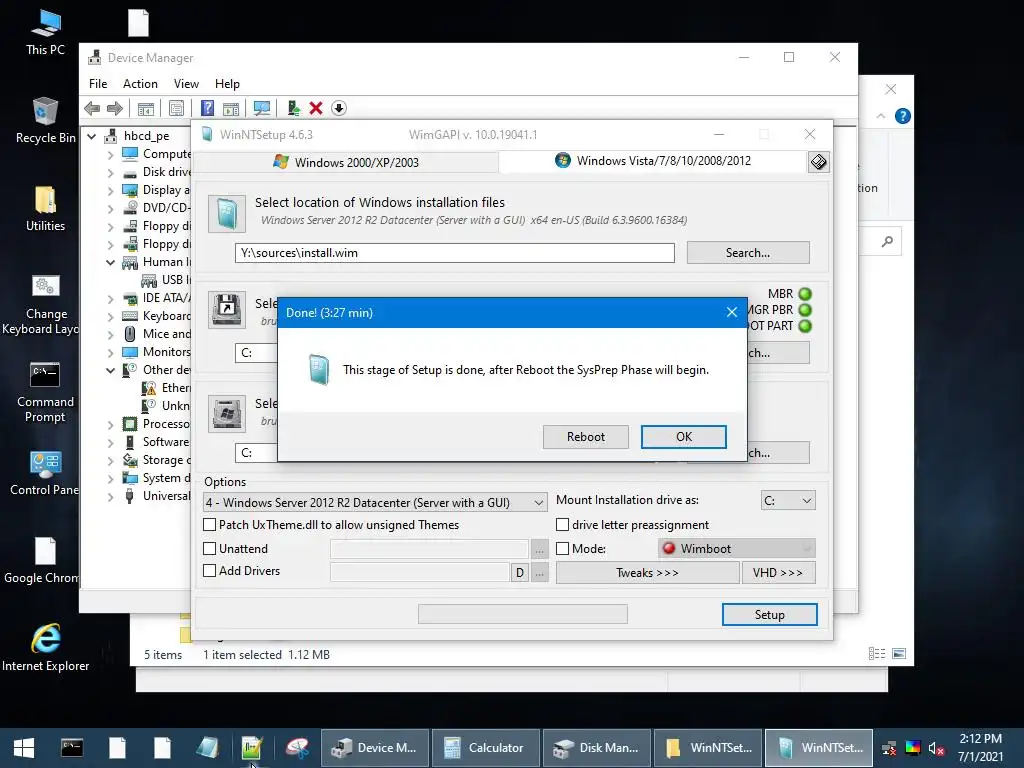Viewport: 1024px width, 768px height.
Task: Click the muted speaker tray icon
Action: pyautogui.click(x=936, y=748)
